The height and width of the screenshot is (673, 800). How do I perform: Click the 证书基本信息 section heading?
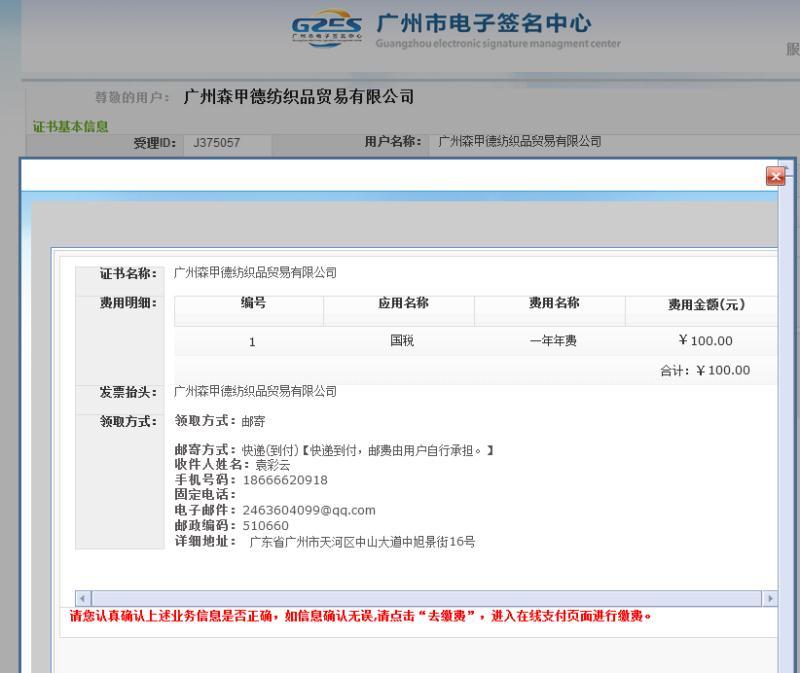(x=70, y=126)
